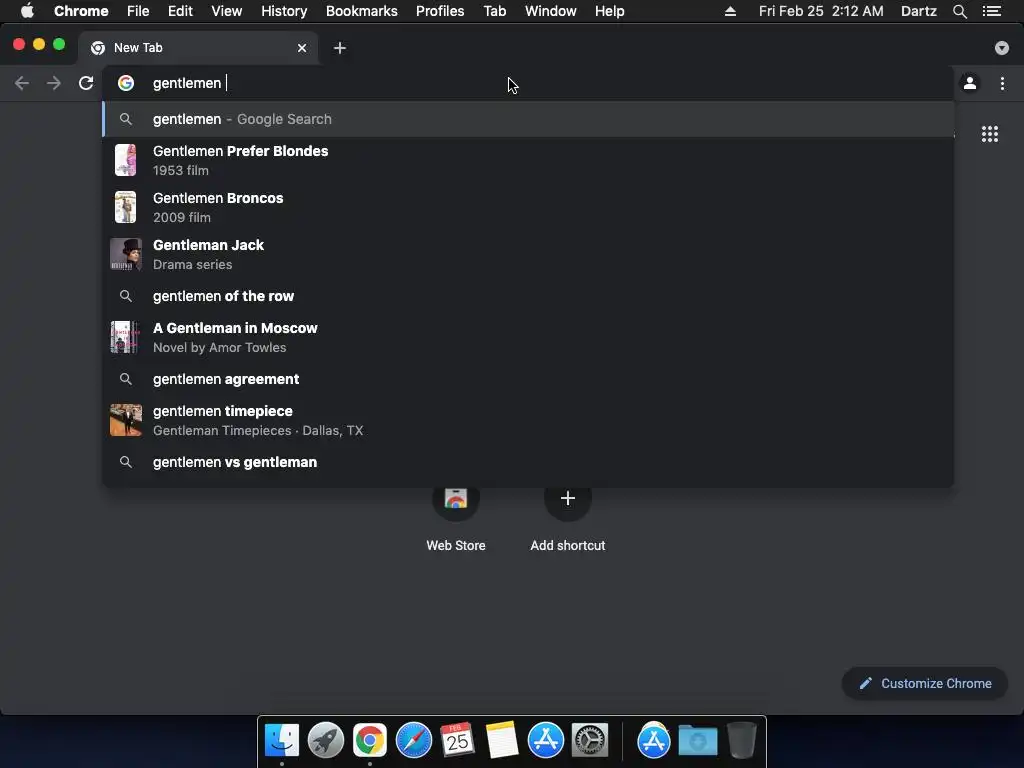Click the Gentleman Jack thumbnail
Screen dimensions: 1024x768
[x=125, y=254]
